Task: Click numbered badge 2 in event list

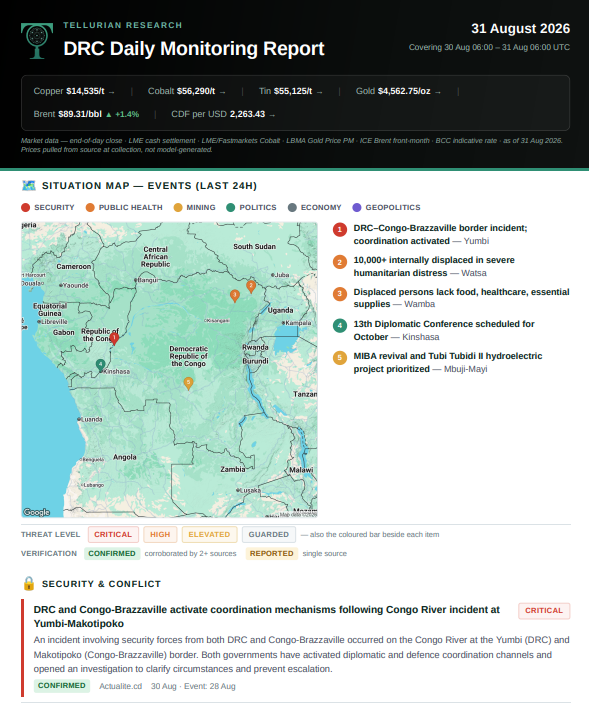Action: click(x=340, y=262)
